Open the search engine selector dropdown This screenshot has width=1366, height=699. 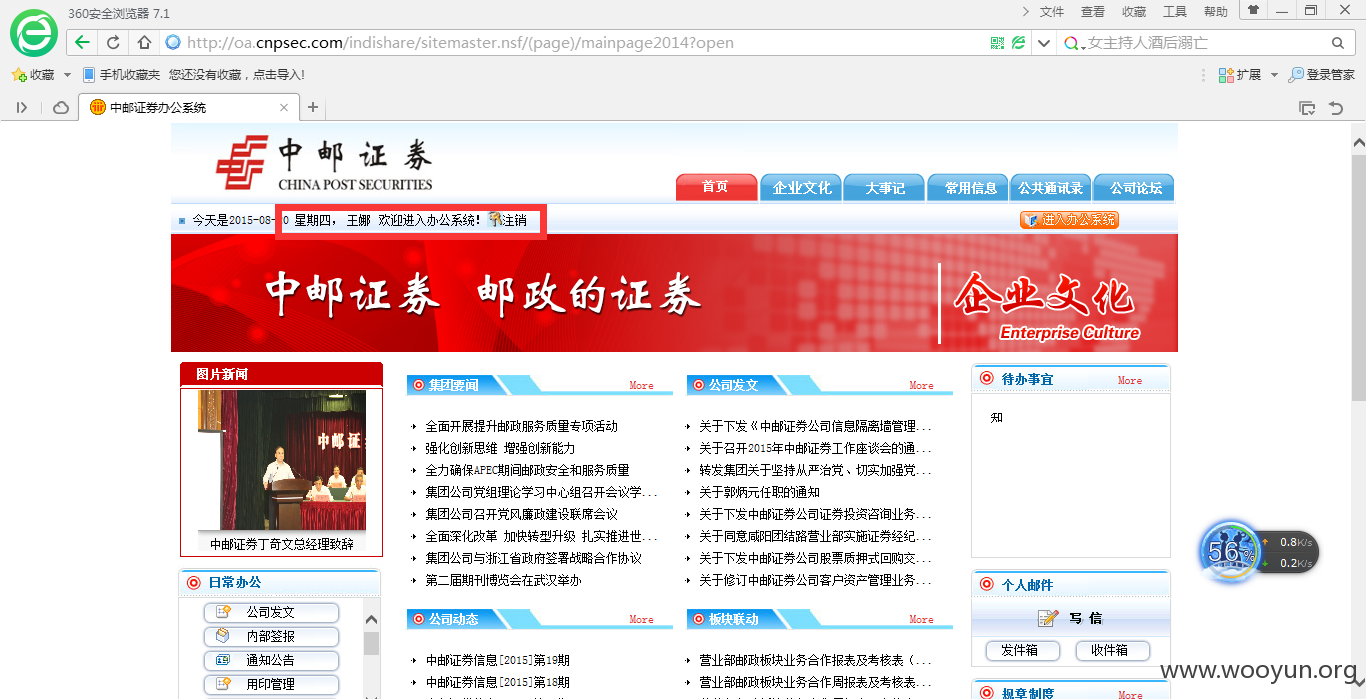1074,43
